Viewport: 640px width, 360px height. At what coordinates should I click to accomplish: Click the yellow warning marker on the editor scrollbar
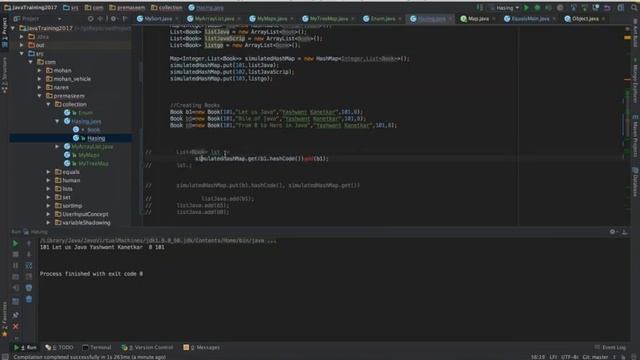coord(627,38)
